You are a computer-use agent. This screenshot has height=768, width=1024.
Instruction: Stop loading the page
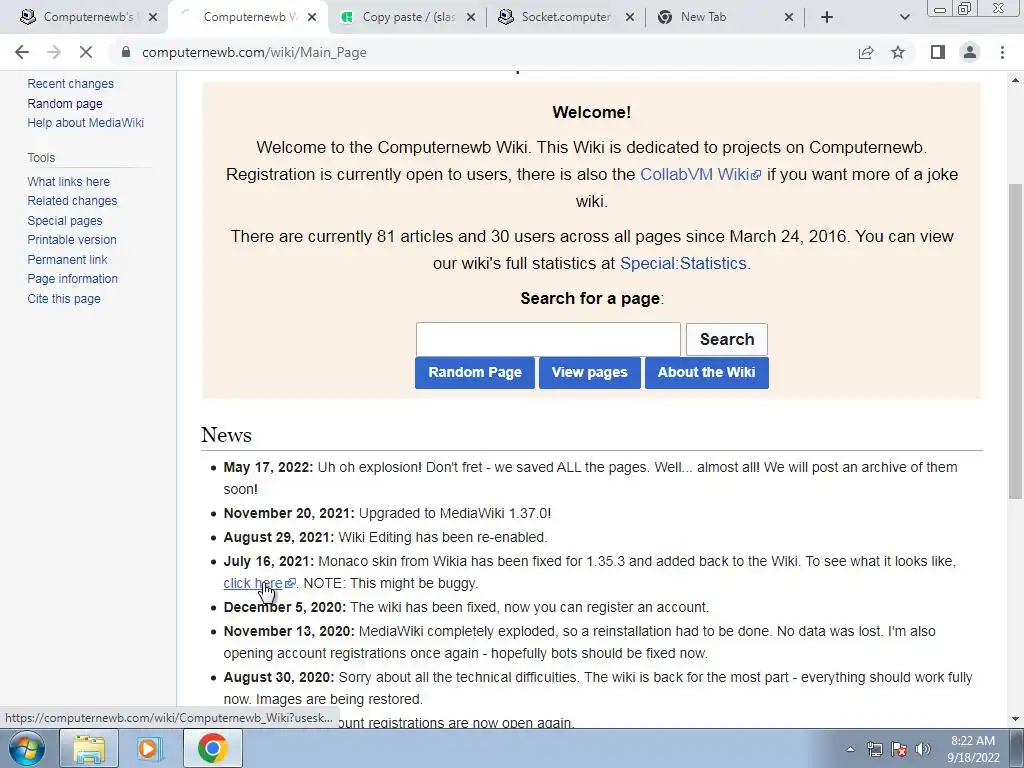86,52
